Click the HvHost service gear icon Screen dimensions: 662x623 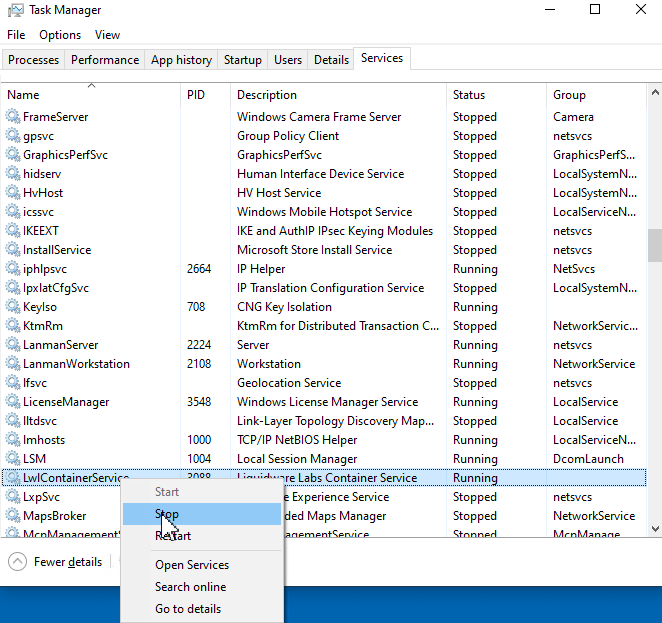13,192
